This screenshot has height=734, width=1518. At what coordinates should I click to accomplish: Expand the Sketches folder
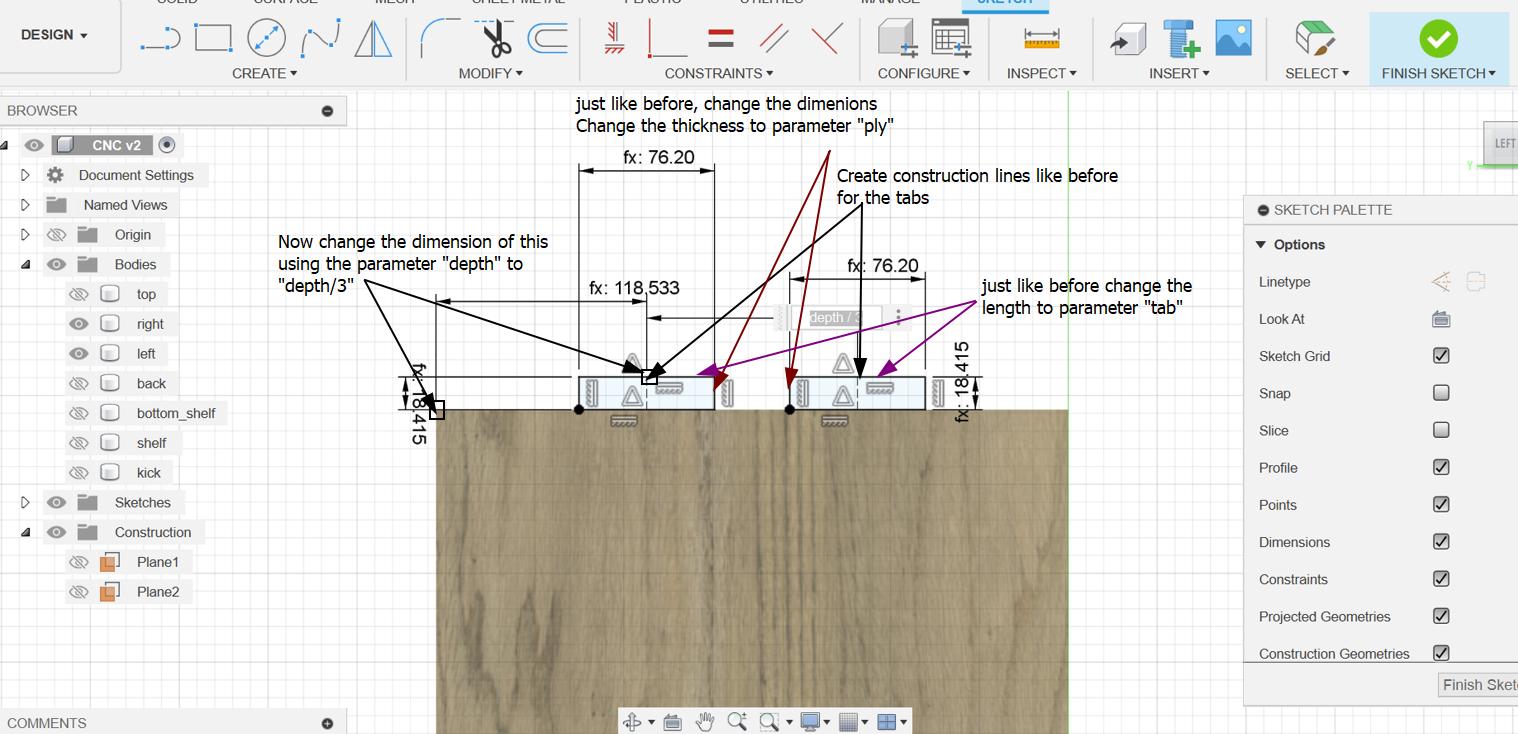pyautogui.click(x=26, y=503)
